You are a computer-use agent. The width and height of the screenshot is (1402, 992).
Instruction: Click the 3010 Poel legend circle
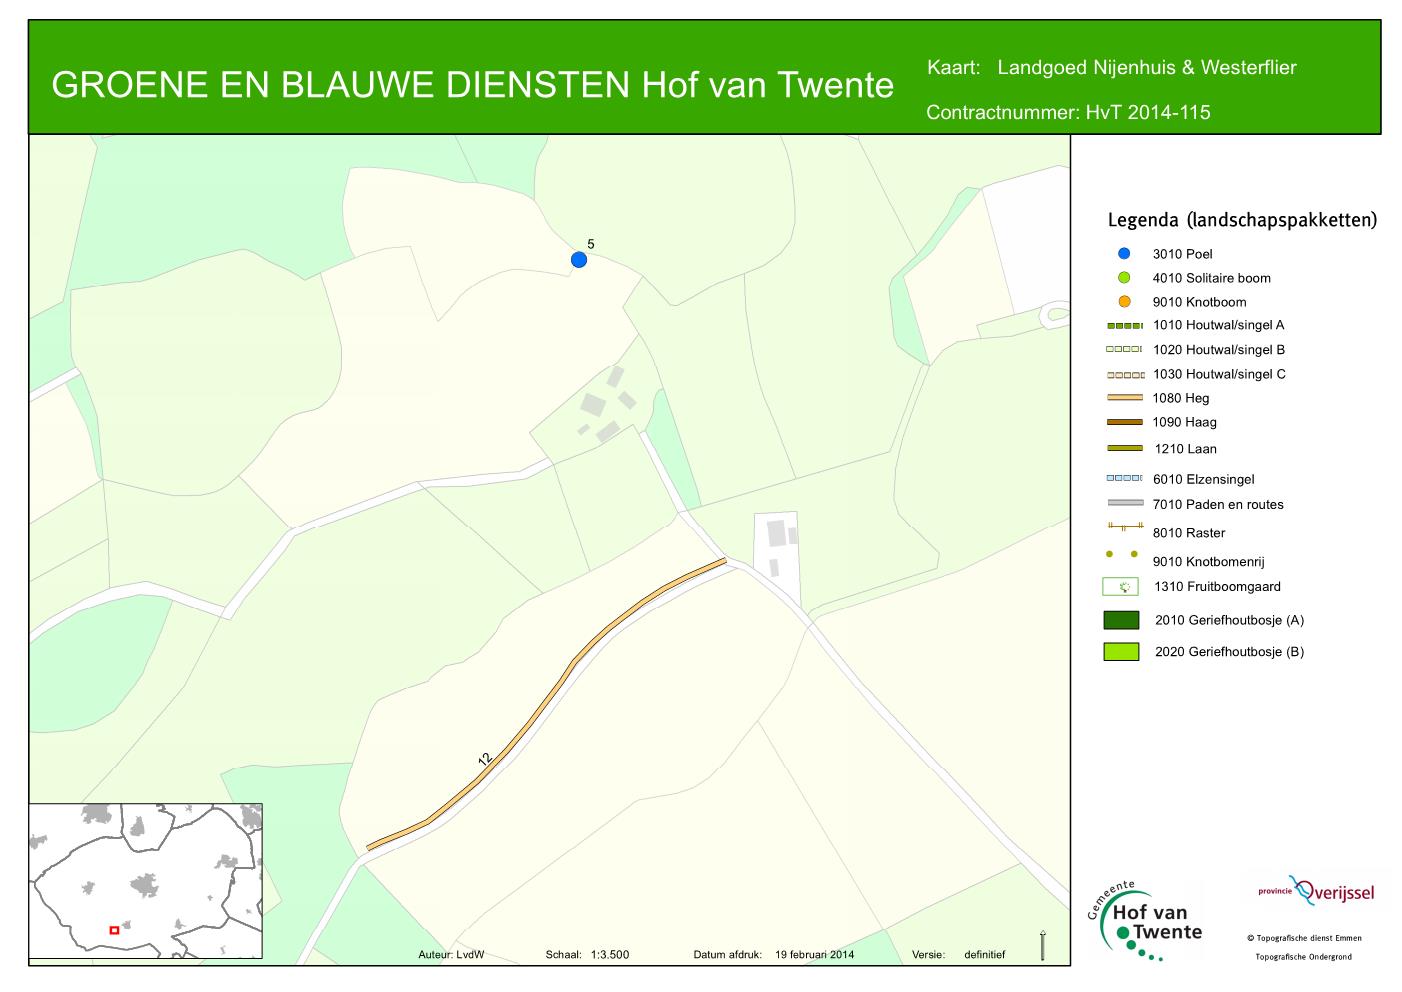[1124, 254]
